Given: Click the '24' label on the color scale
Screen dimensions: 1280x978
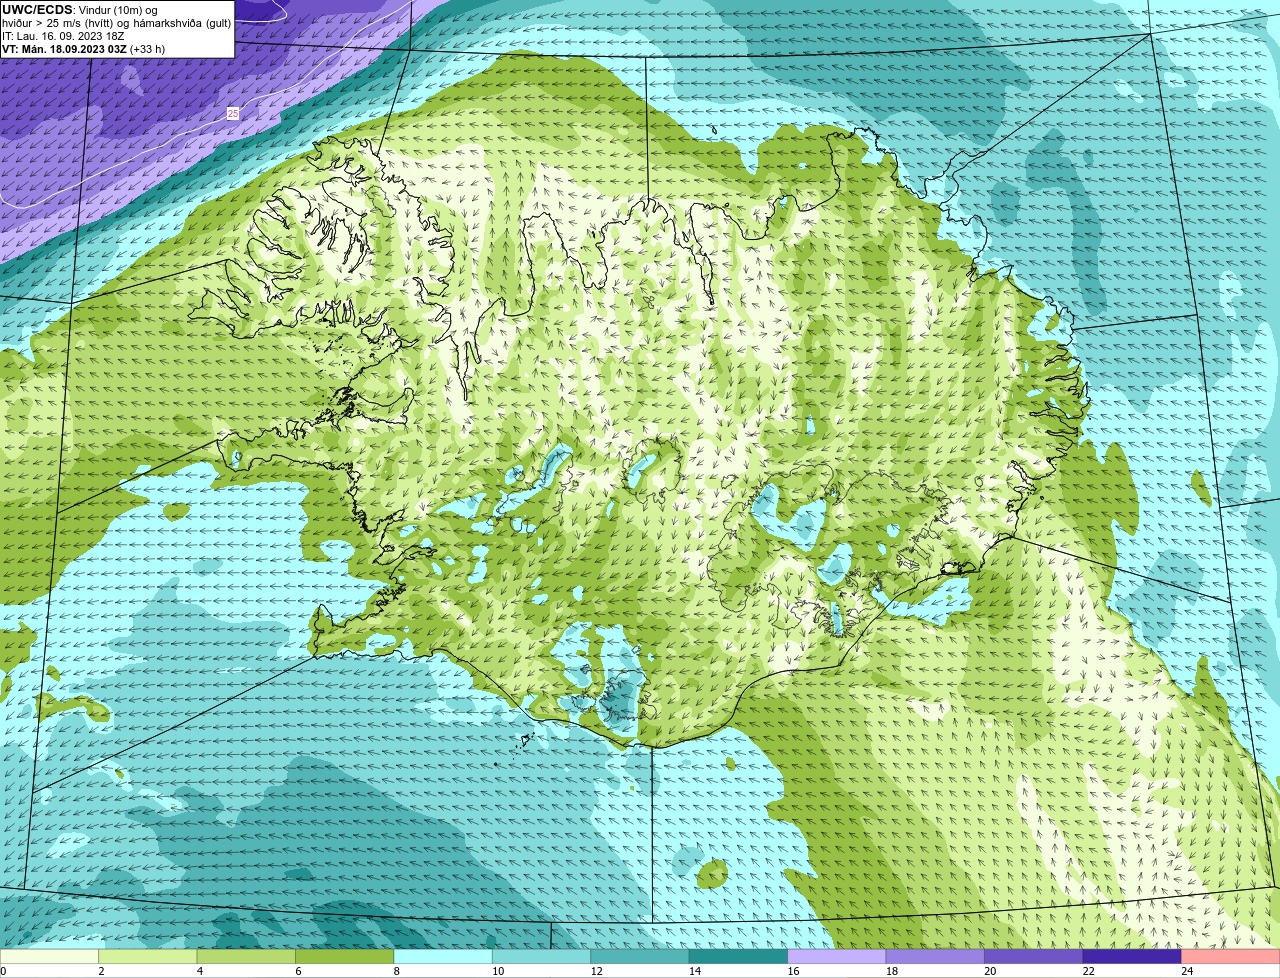Looking at the screenshot, I should pyautogui.click(x=1187, y=971).
